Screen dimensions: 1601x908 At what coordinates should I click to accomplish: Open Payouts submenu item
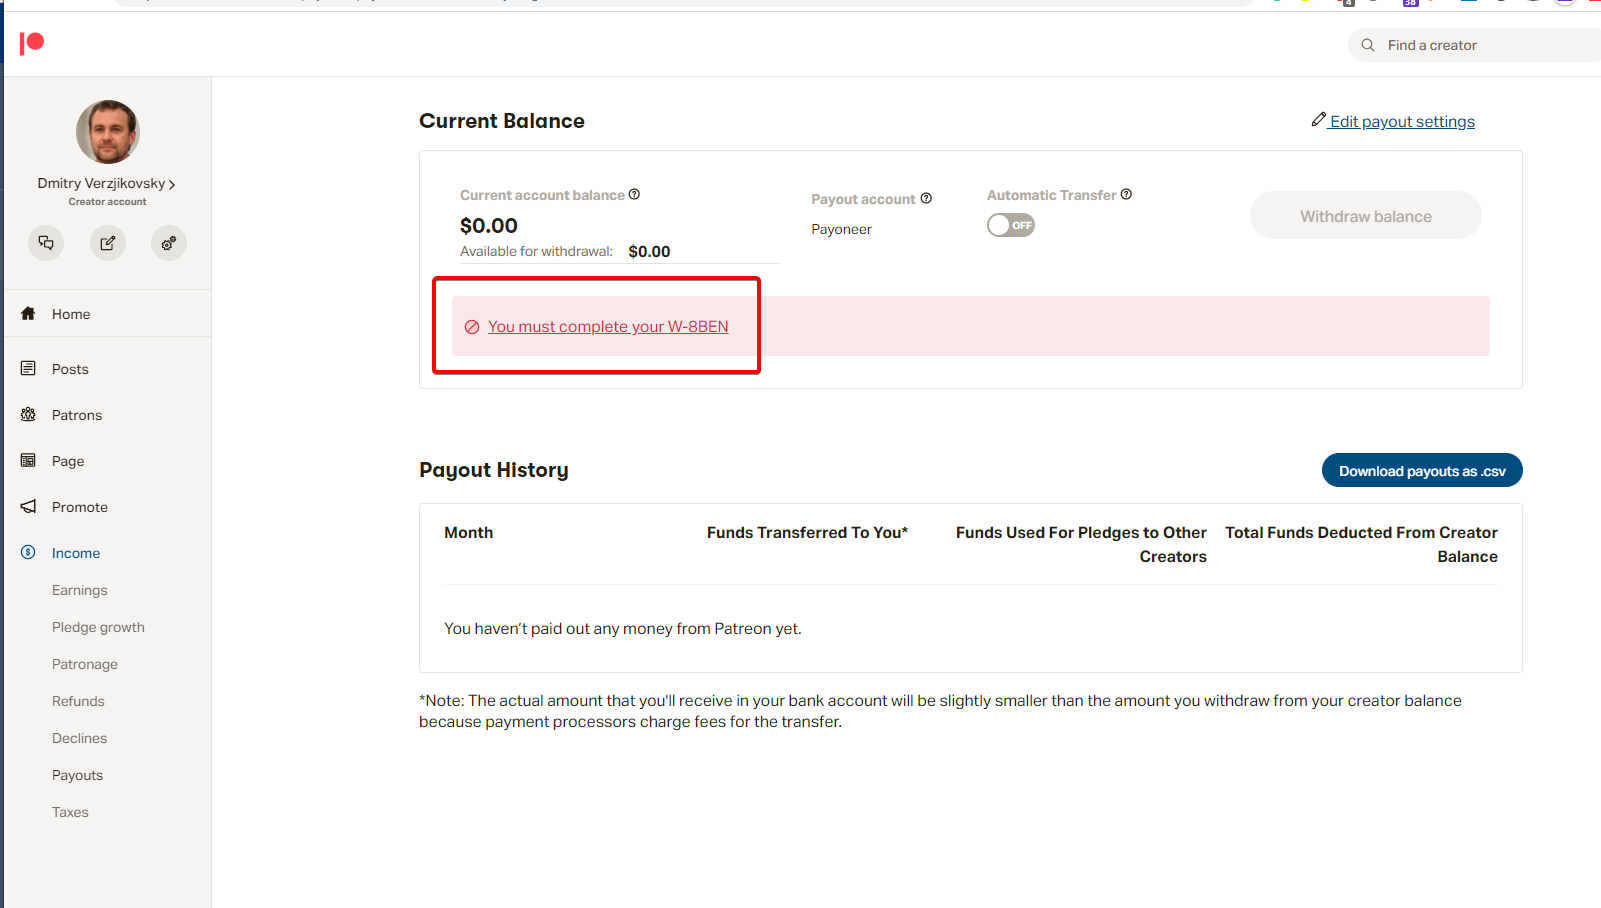click(78, 775)
